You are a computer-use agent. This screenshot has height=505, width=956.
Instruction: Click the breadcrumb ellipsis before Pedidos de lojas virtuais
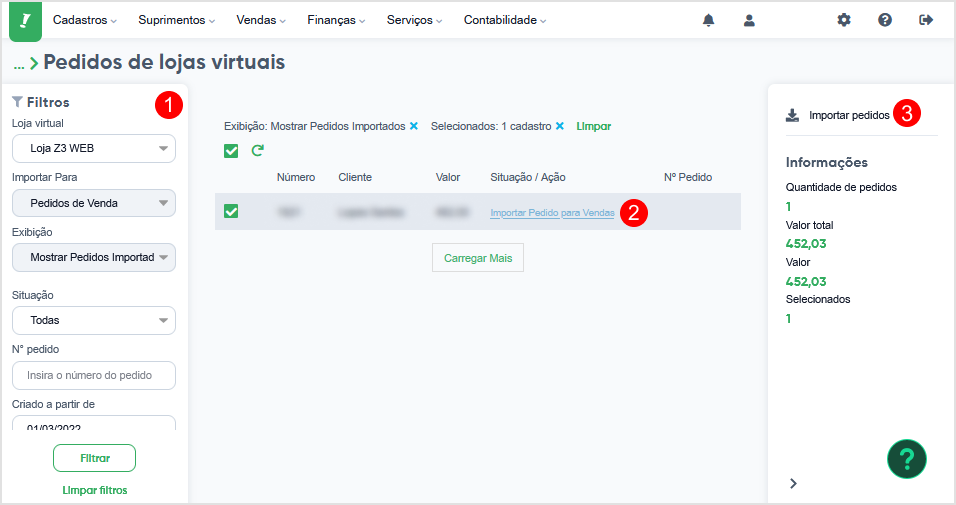pos(19,64)
